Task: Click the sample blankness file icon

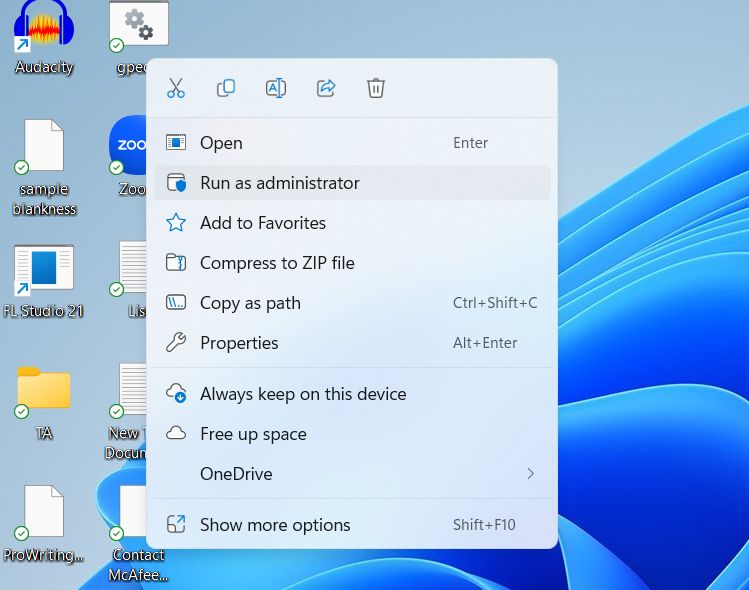Action: (44, 148)
